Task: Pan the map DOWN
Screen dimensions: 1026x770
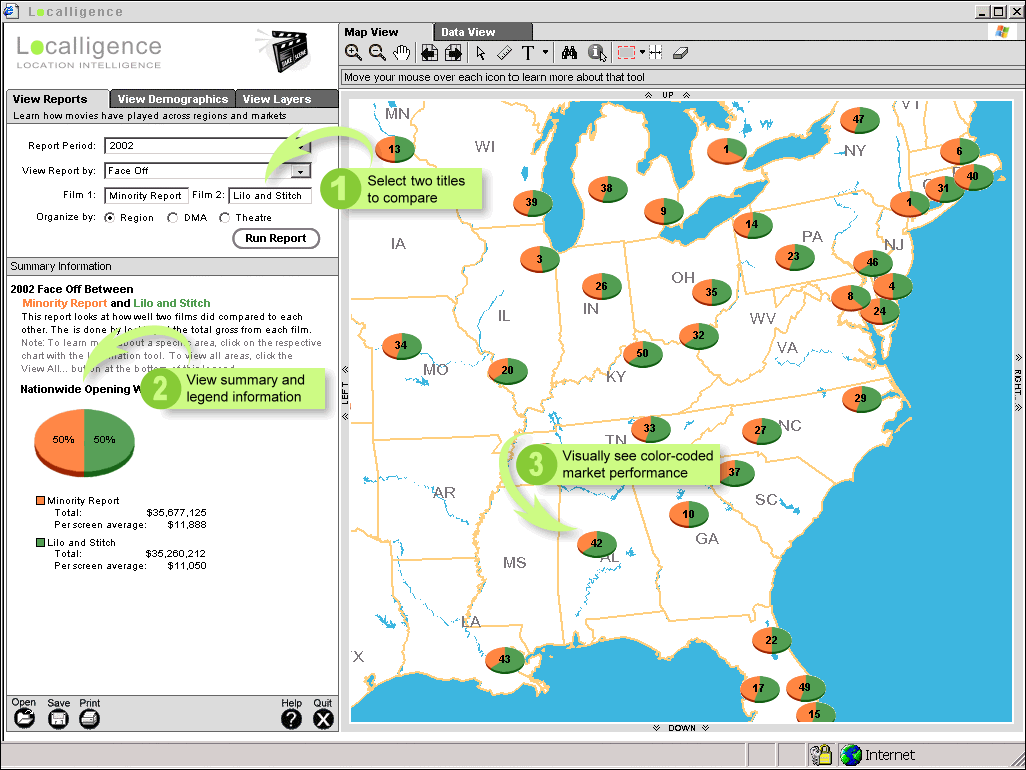Action: [x=681, y=728]
